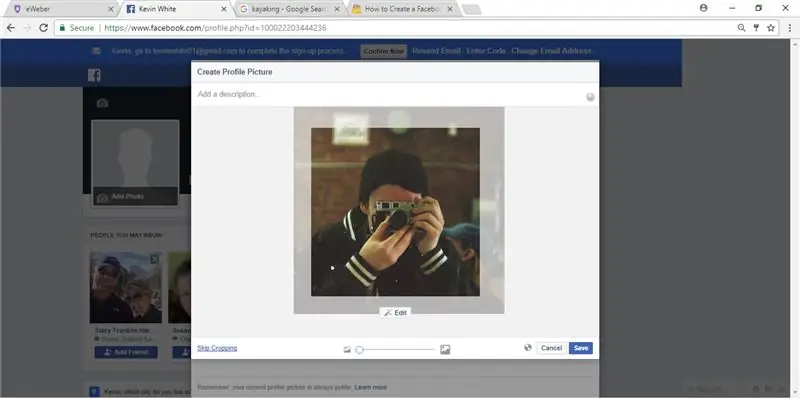Click the Add a description field
This screenshot has height=398, width=800.
(x=388, y=94)
